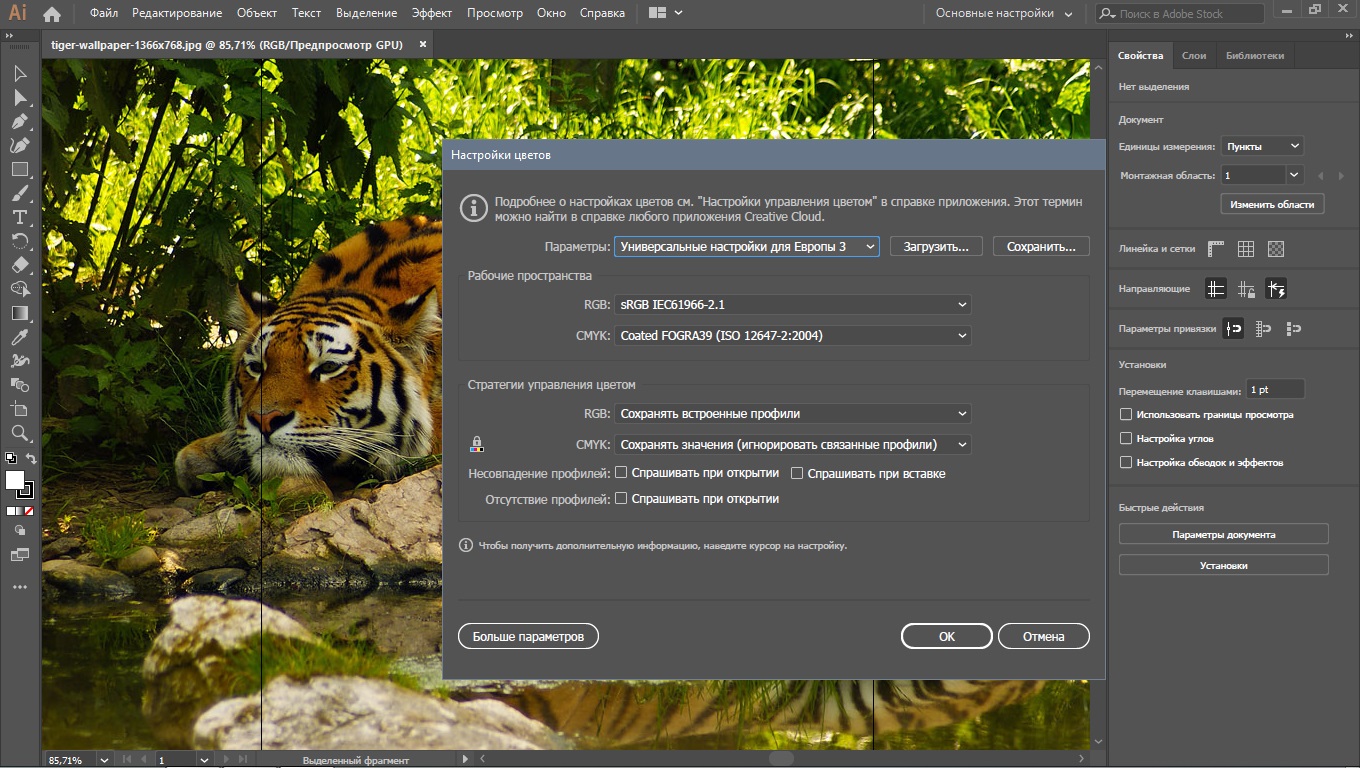This screenshot has width=1360, height=768.
Task: Click the white fill color swatch
Action: 15,480
